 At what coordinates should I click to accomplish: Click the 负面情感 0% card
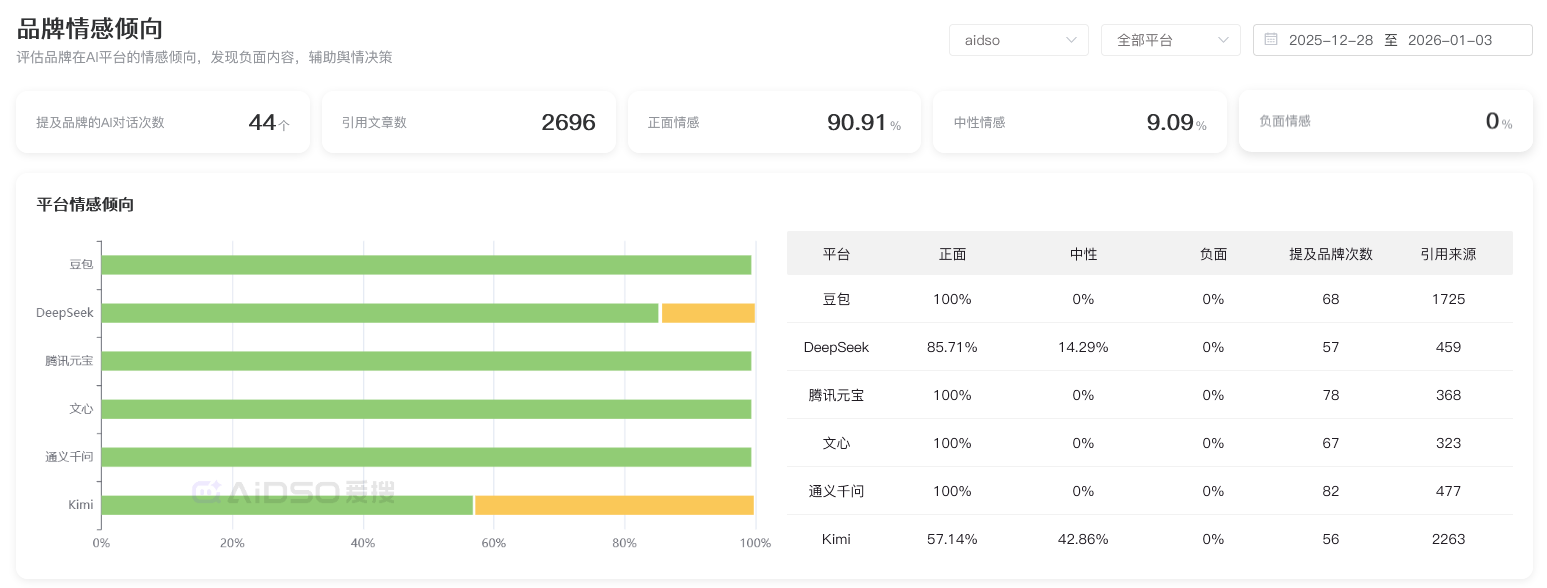coord(1385,122)
